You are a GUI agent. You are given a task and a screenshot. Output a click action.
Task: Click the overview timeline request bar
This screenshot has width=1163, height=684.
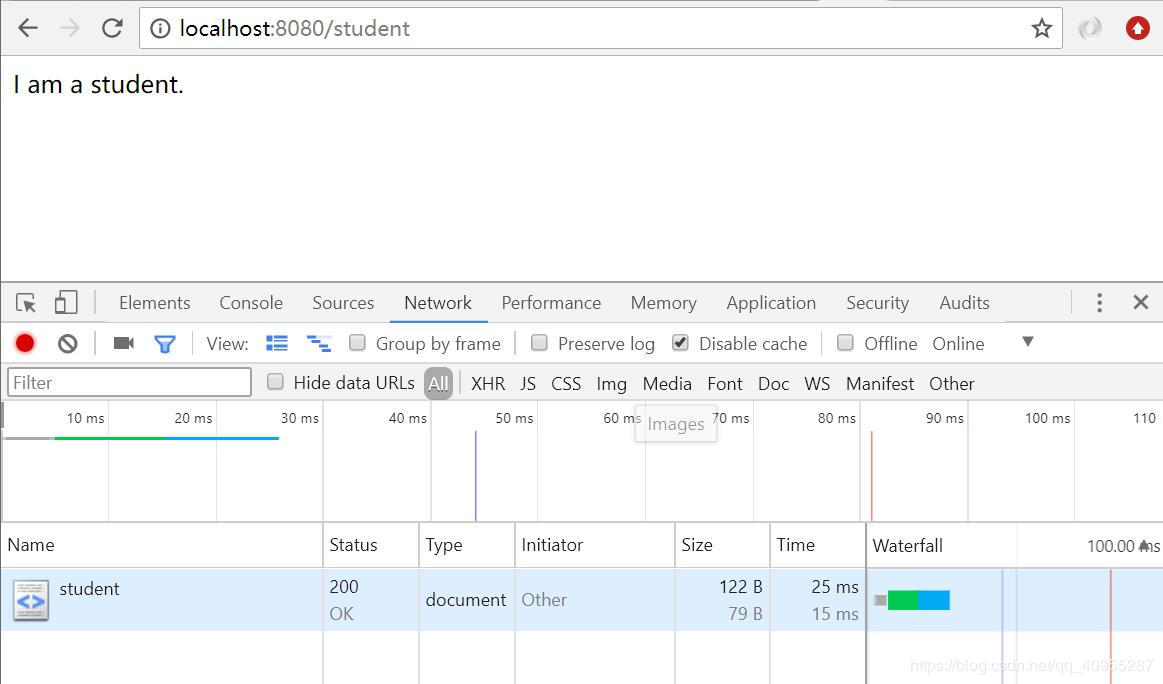(141, 438)
